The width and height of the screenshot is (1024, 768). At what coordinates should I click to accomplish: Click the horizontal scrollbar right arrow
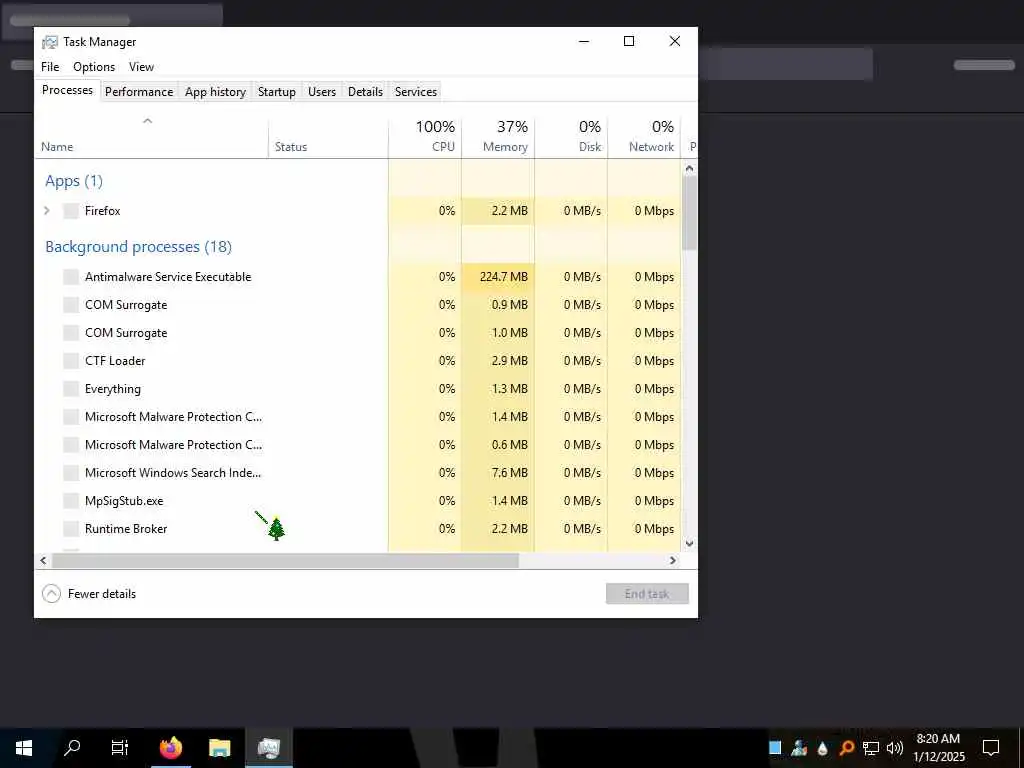coord(673,560)
